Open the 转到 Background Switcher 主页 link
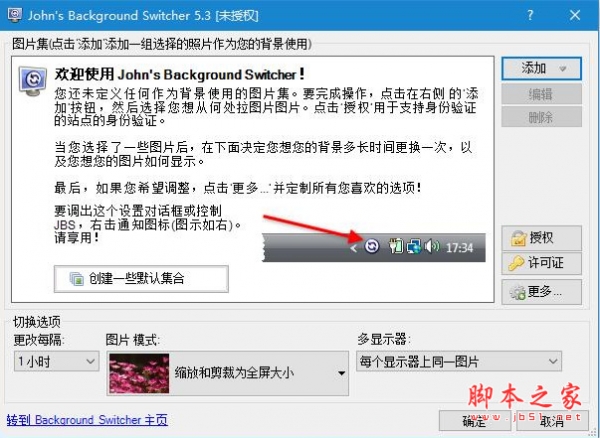 point(87,420)
